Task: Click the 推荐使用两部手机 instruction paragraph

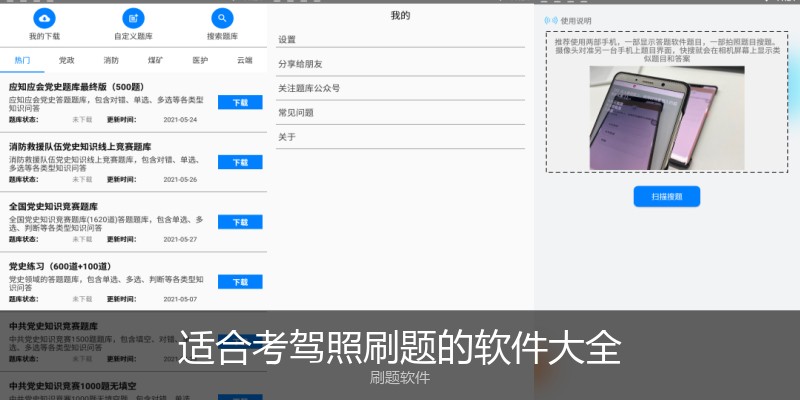Action: pos(667,51)
